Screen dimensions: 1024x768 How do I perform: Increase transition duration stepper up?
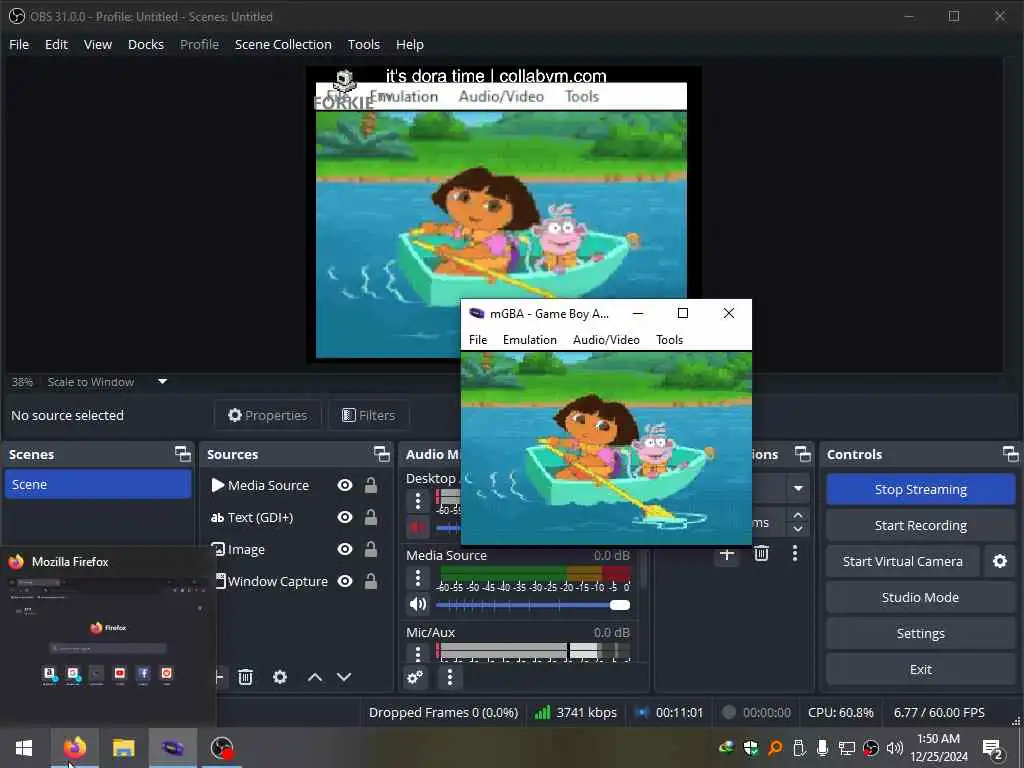[x=798, y=515]
